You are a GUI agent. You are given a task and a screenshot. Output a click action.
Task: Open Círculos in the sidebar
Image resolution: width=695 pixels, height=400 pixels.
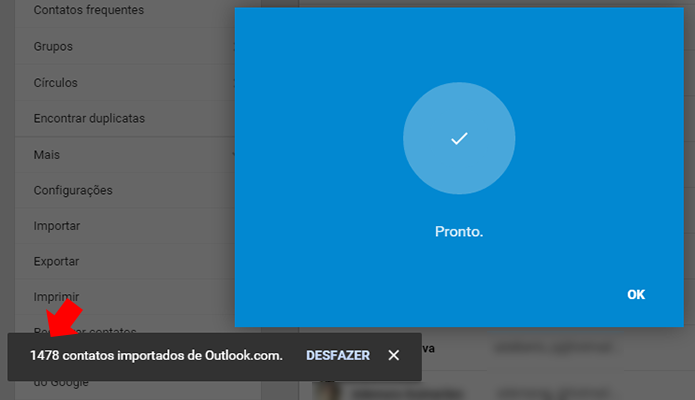point(55,82)
